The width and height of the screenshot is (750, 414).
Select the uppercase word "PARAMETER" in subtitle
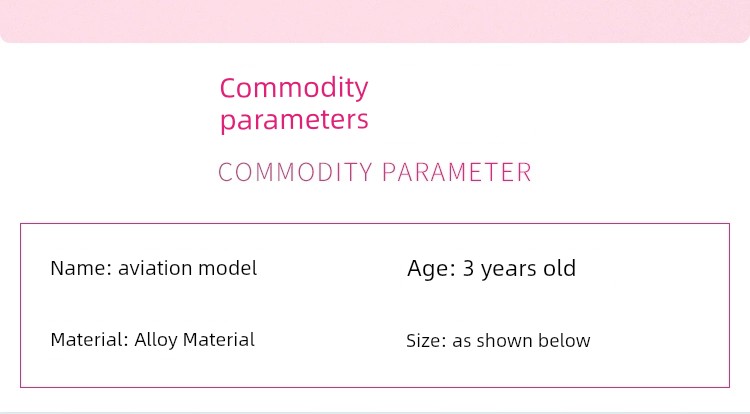[457, 172]
